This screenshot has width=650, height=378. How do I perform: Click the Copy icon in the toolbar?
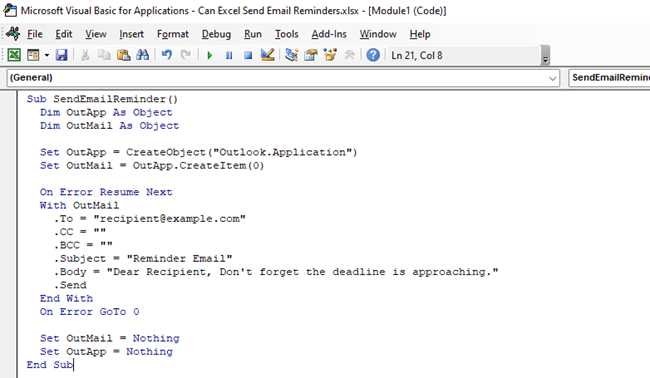pos(104,55)
